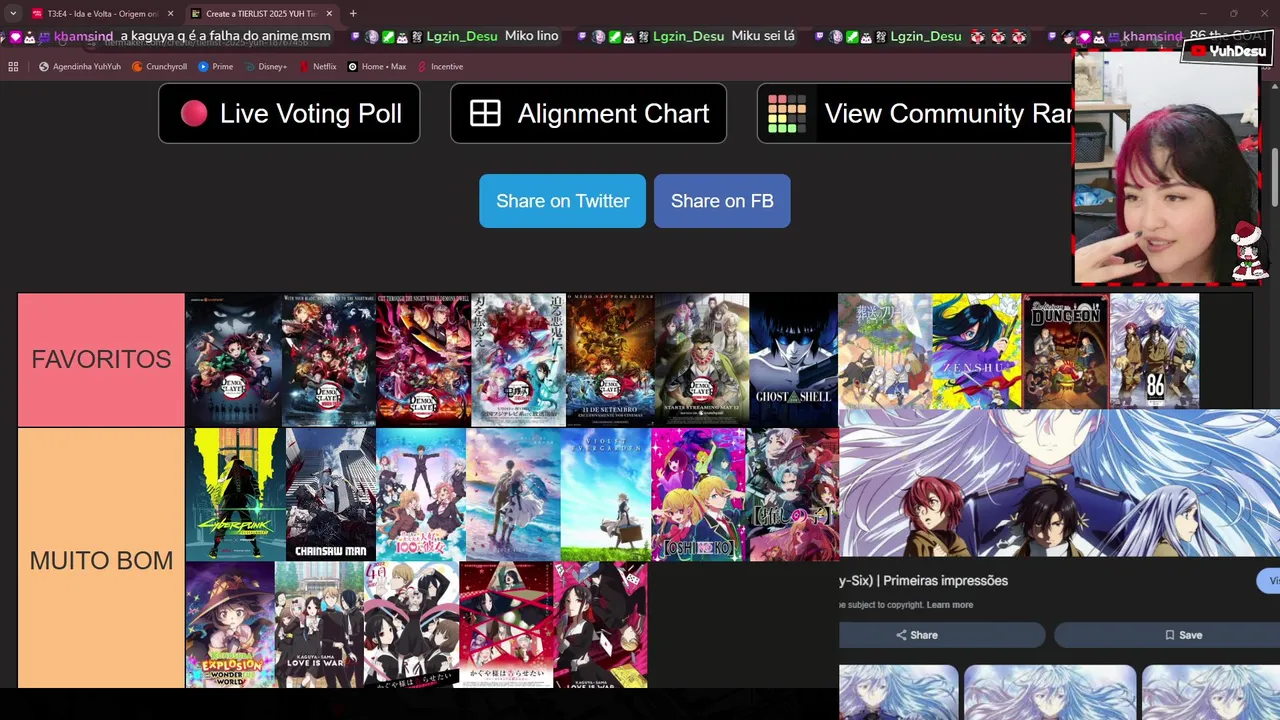Close the 'Create a TIERLIST 2025 YUH' tab

click(x=329, y=14)
